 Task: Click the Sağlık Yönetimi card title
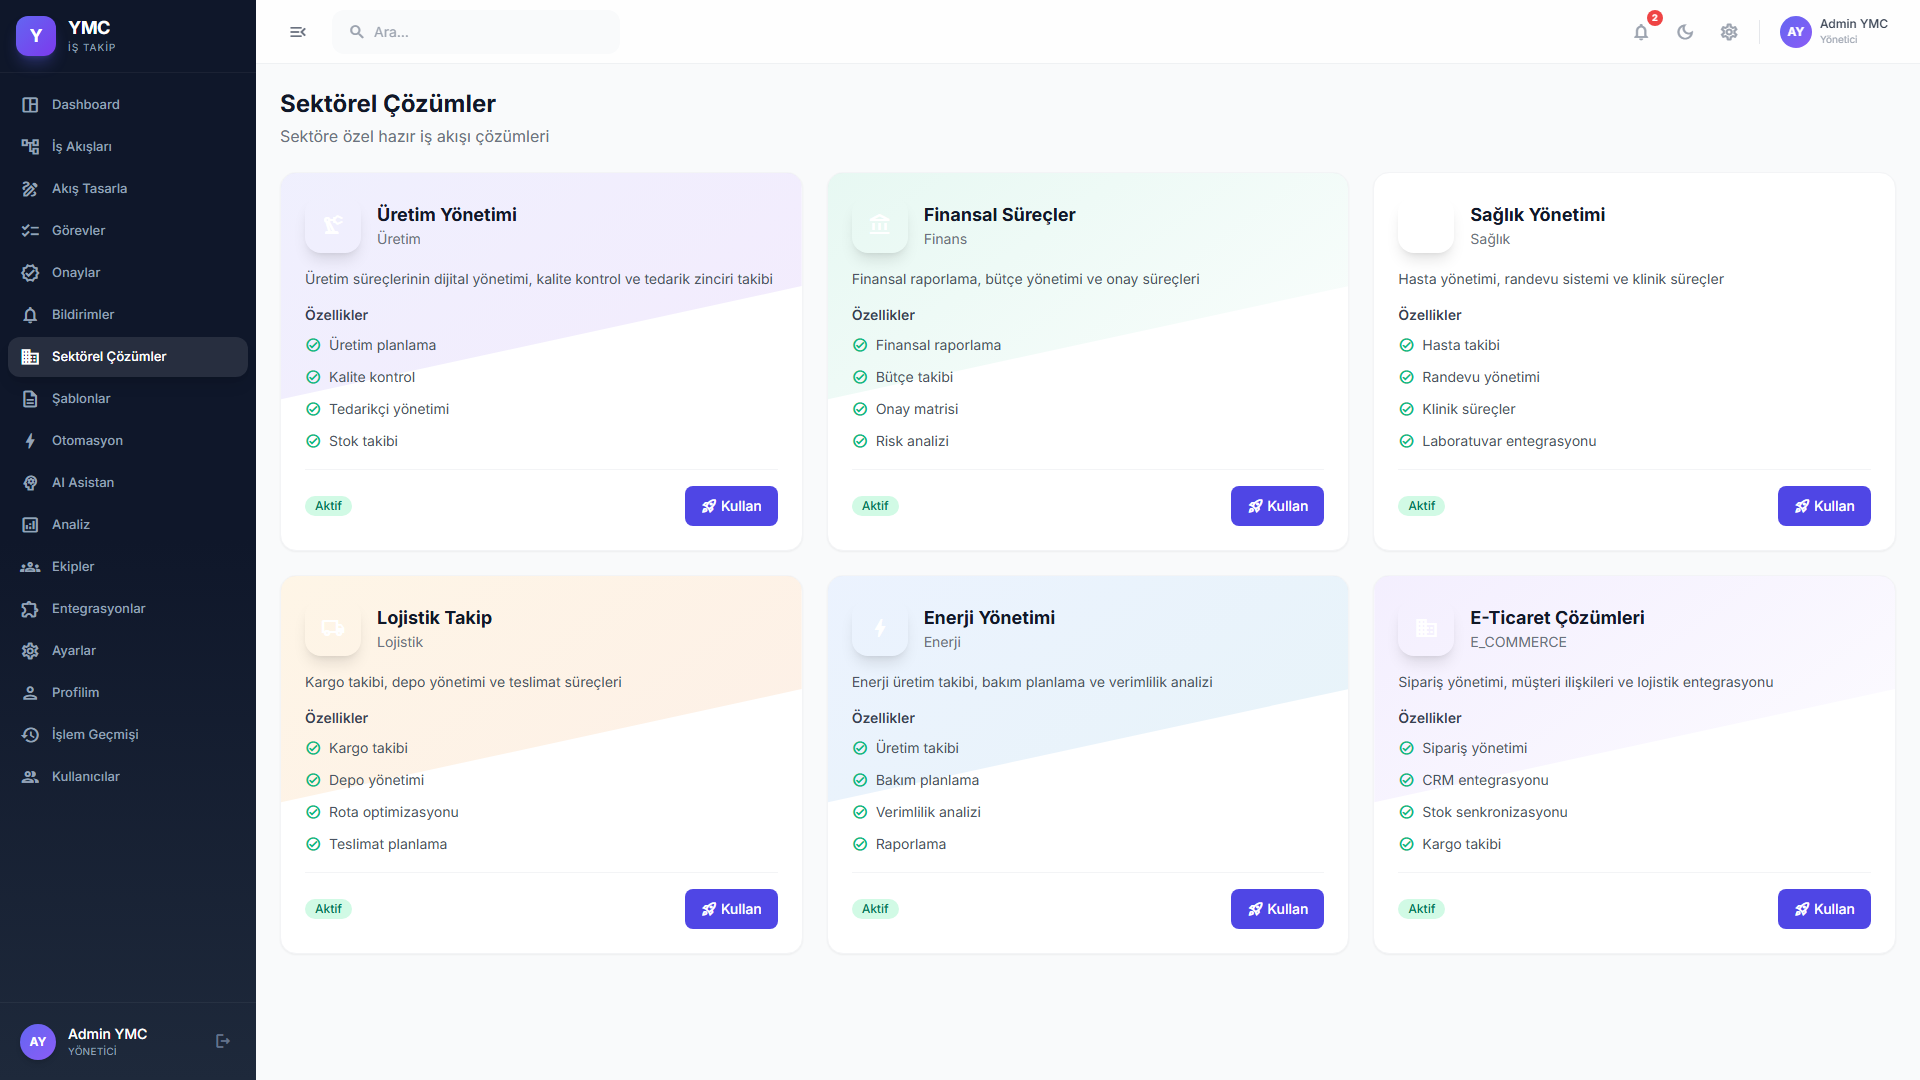(x=1537, y=215)
